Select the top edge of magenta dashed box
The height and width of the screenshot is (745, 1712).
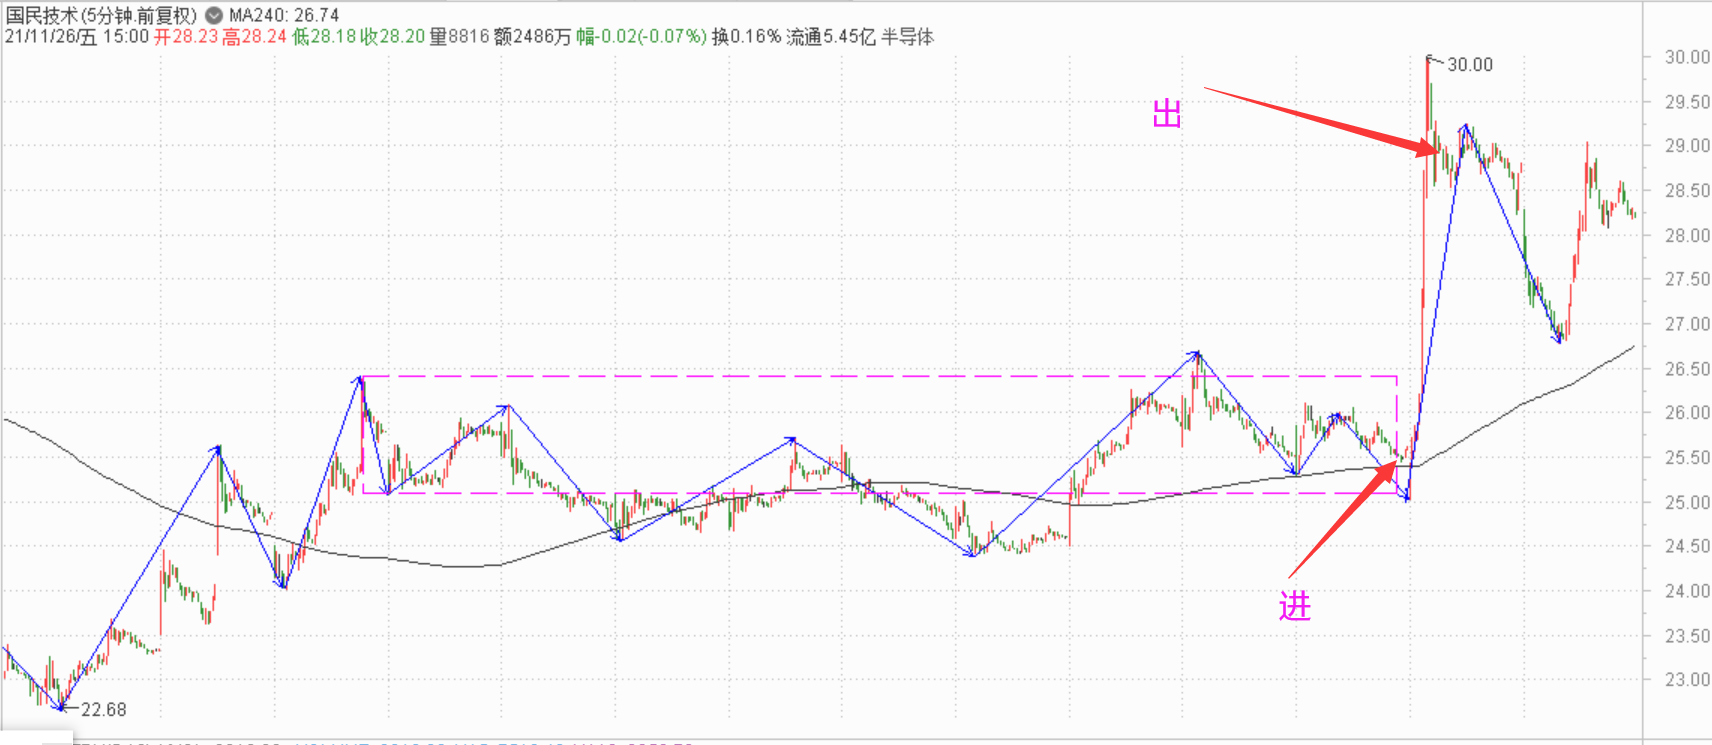(x=878, y=377)
